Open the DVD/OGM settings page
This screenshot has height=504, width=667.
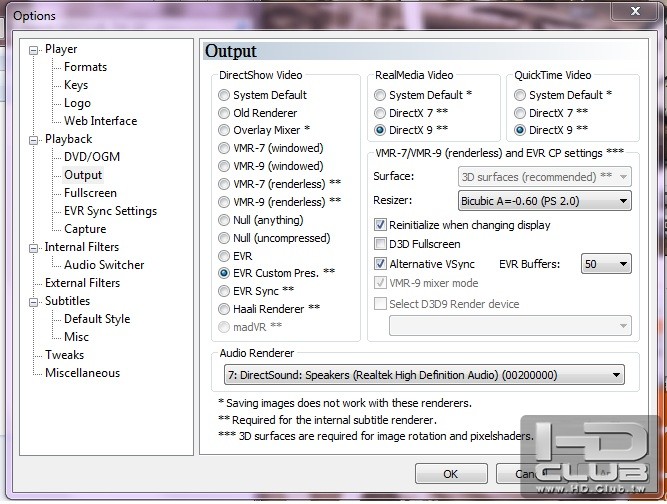92,157
